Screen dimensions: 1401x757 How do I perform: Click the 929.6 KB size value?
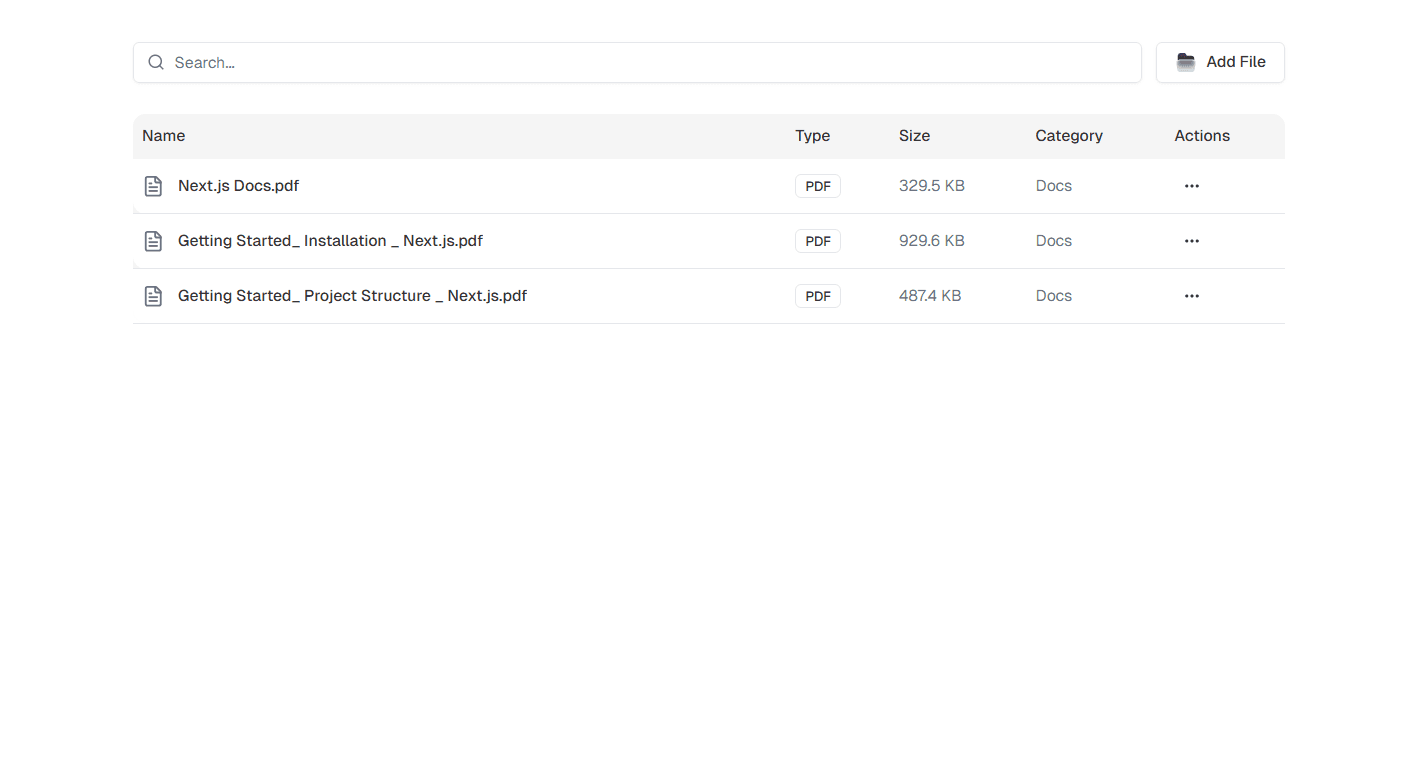pyautogui.click(x=931, y=240)
